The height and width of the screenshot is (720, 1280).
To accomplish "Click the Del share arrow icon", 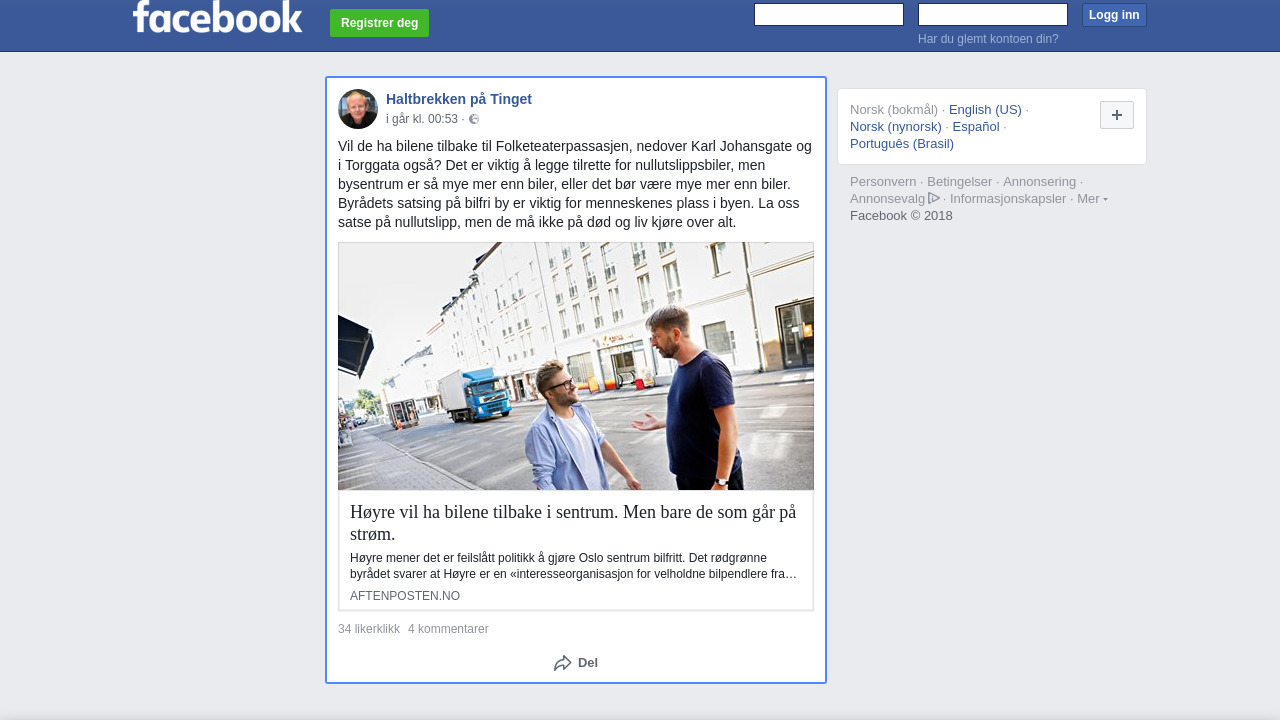I will pos(563,663).
